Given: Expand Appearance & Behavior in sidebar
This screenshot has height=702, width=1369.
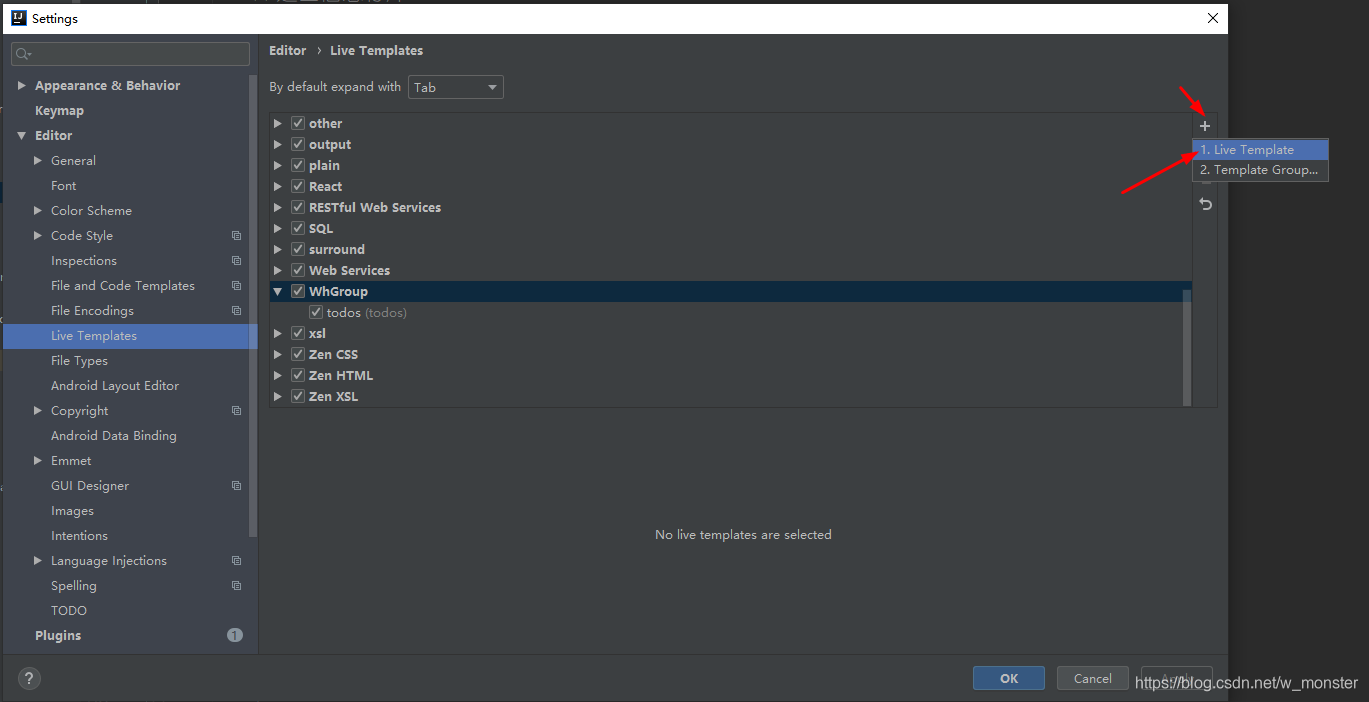Looking at the screenshot, I should pyautogui.click(x=22, y=85).
